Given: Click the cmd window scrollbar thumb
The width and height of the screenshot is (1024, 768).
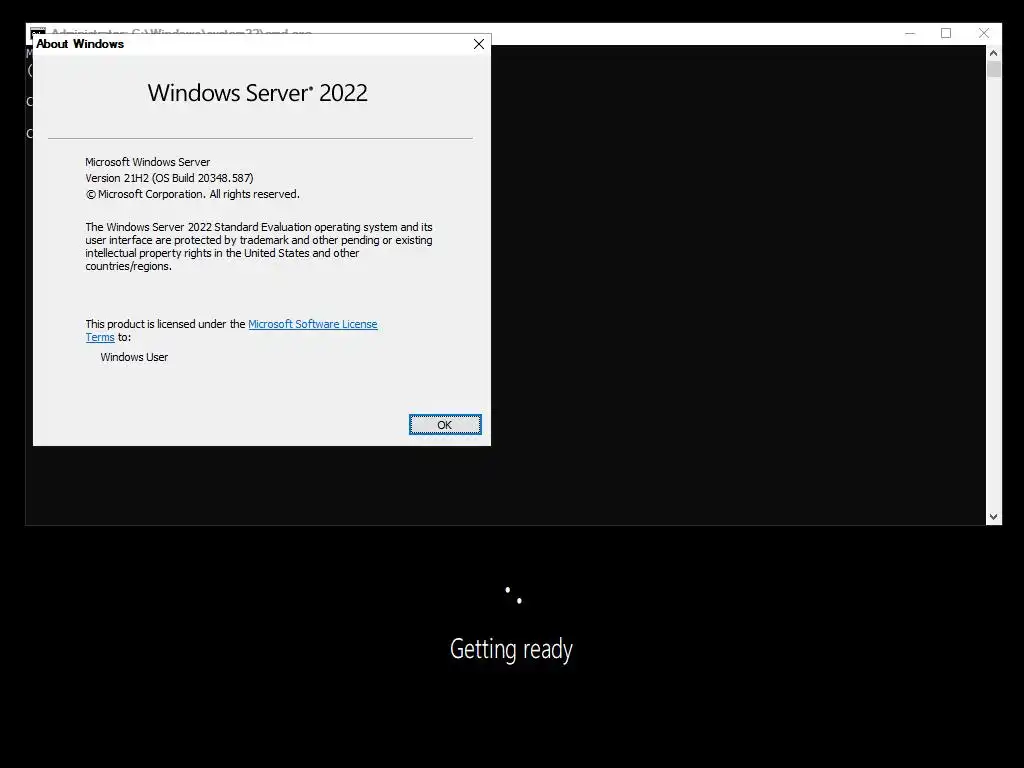Looking at the screenshot, I should (x=993, y=69).
